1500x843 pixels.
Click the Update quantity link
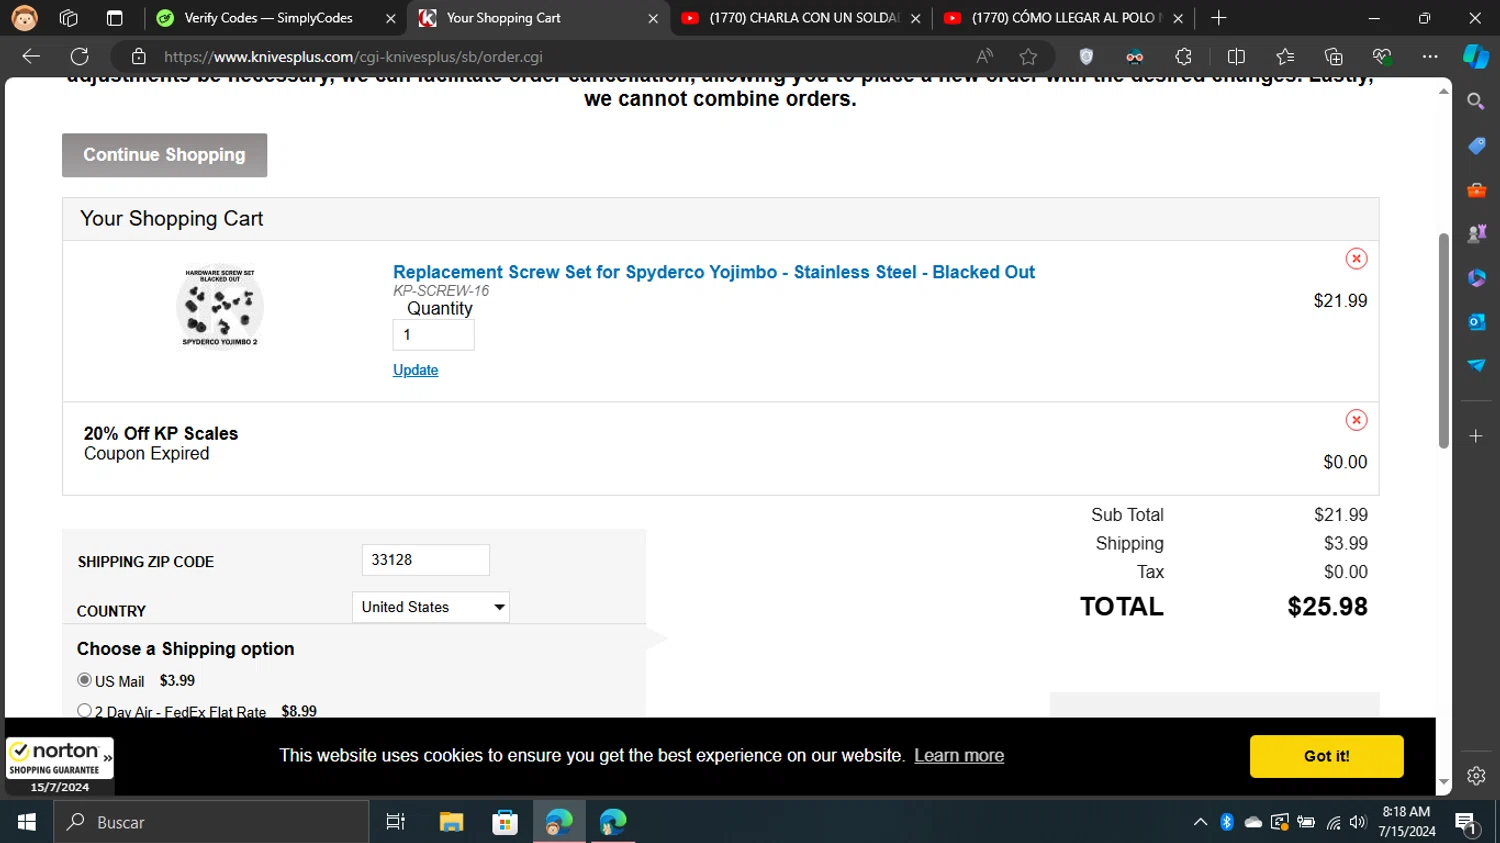tap(416, 370)
